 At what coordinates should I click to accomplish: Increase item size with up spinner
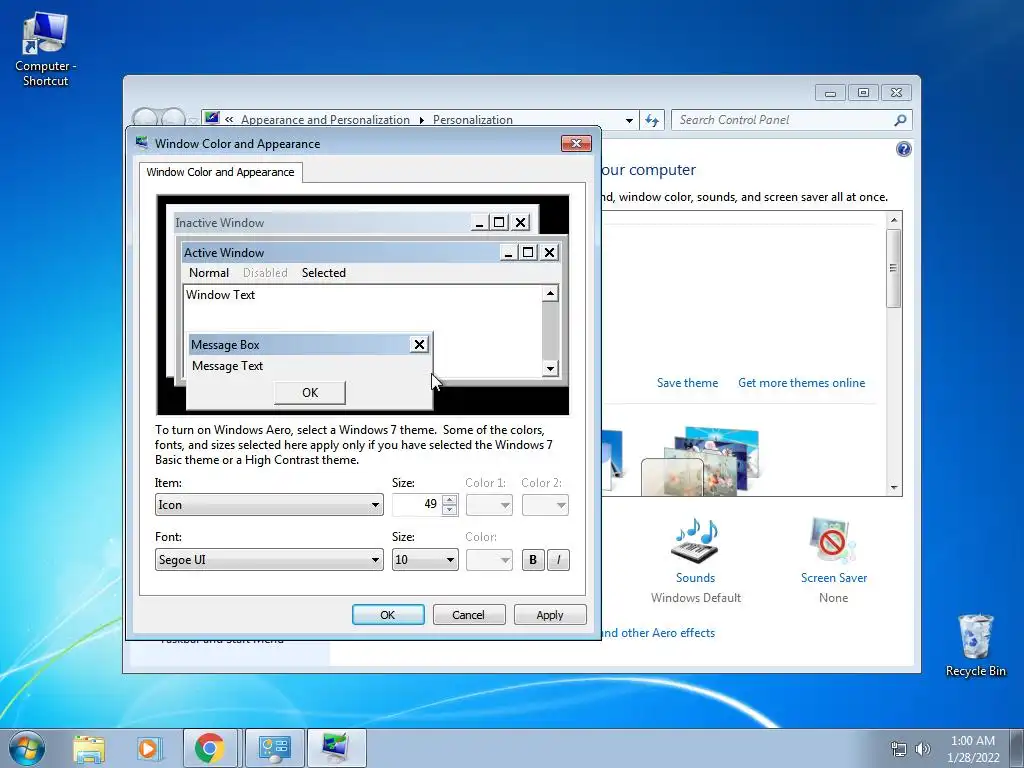(449, 500)
